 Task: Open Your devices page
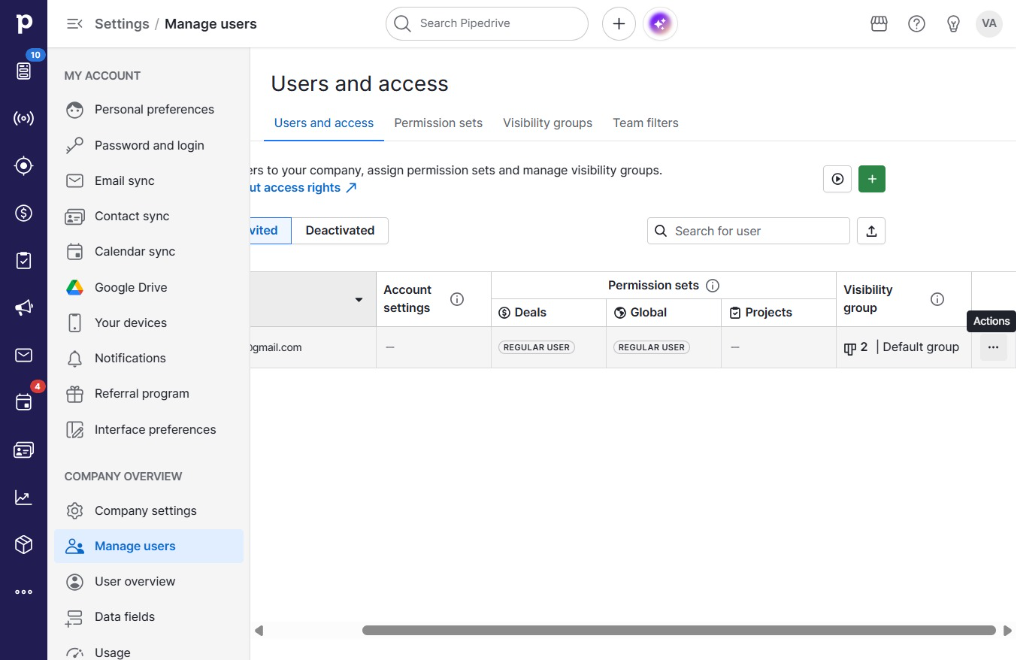point(149,323)
